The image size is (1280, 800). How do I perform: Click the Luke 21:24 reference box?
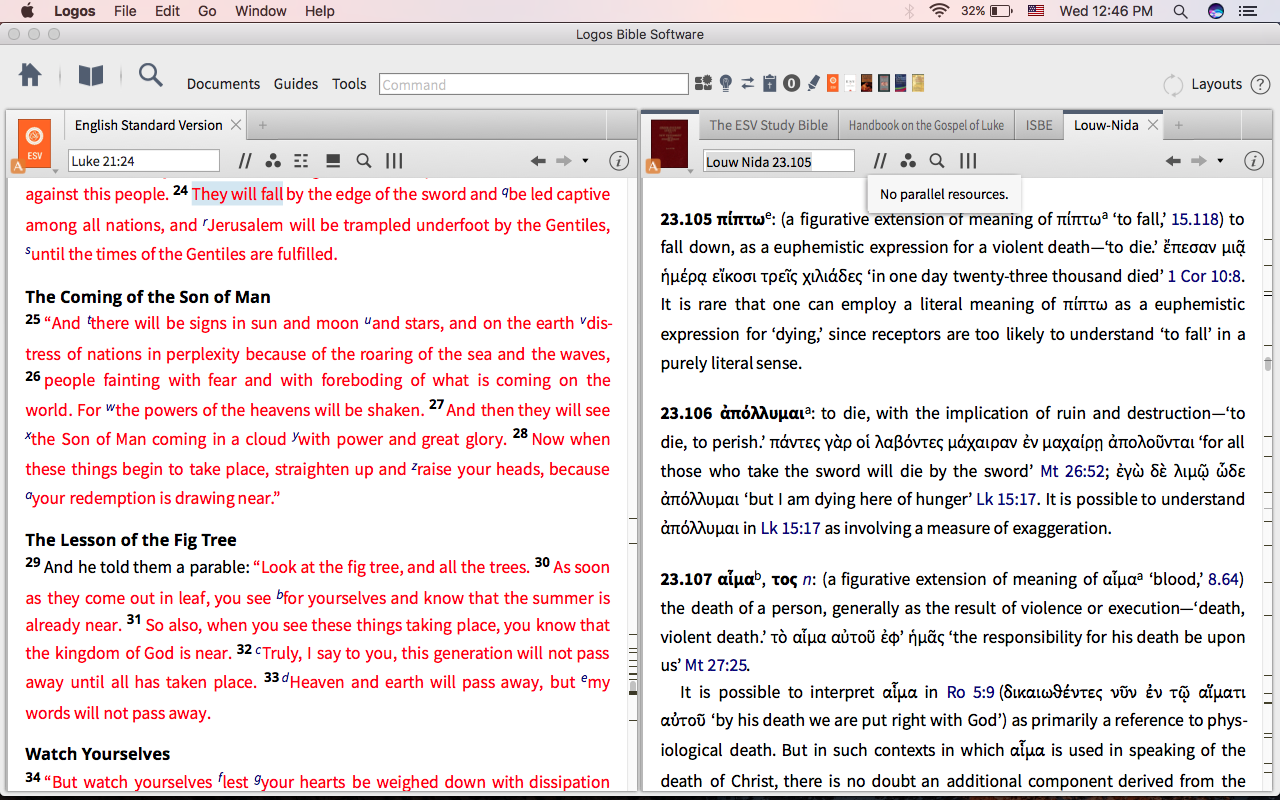(x=144, y=161)
